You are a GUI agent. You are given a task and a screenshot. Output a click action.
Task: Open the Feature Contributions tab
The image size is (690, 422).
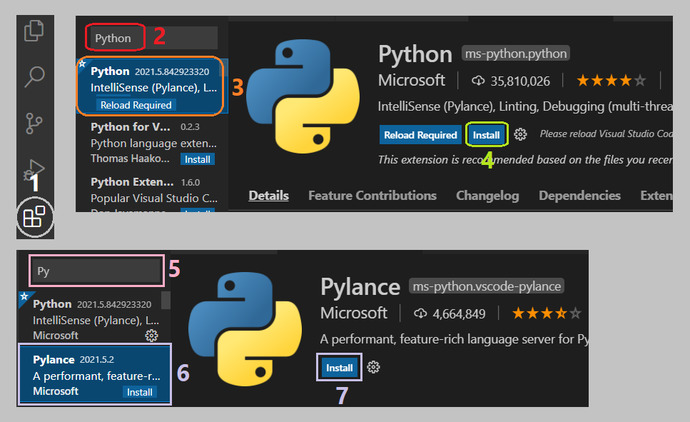pos(372,195)
